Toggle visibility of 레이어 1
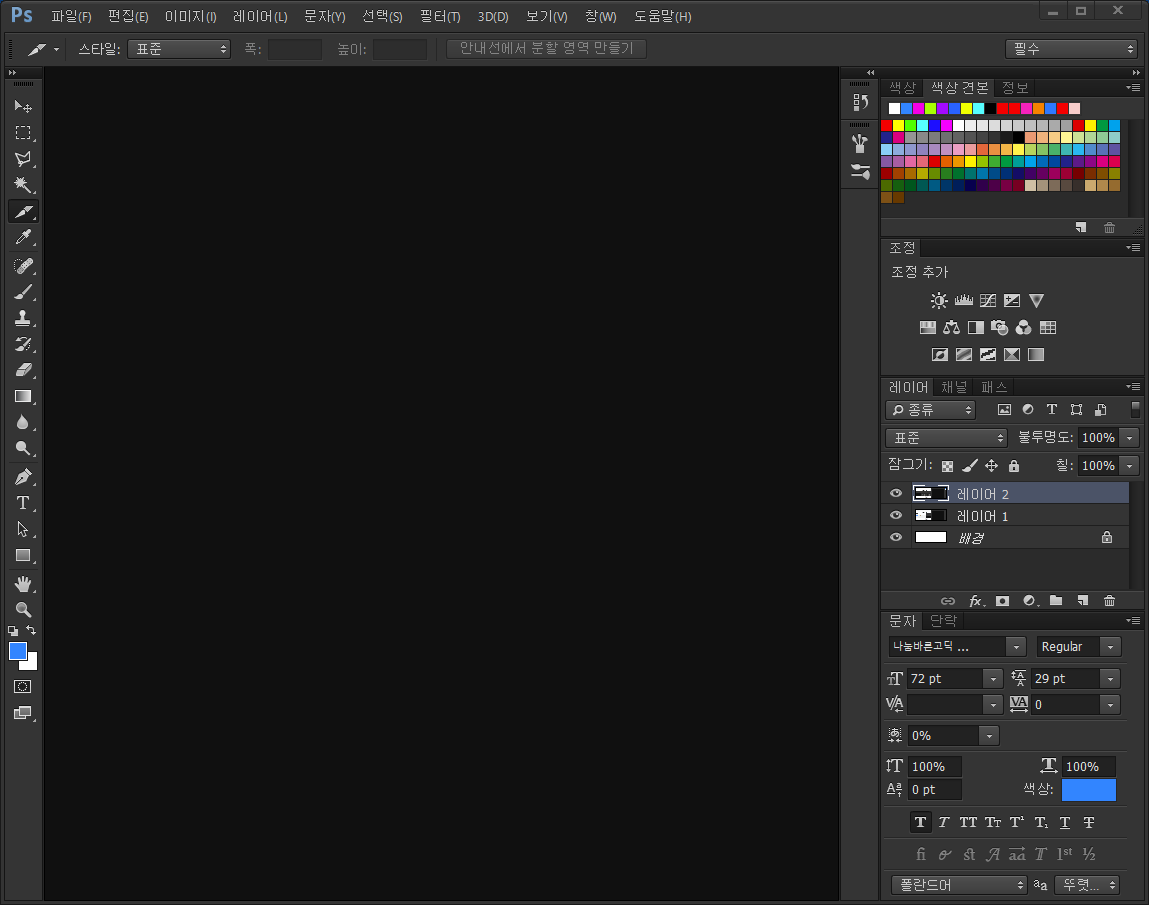 pyautogui.click(x=896, y=516)
